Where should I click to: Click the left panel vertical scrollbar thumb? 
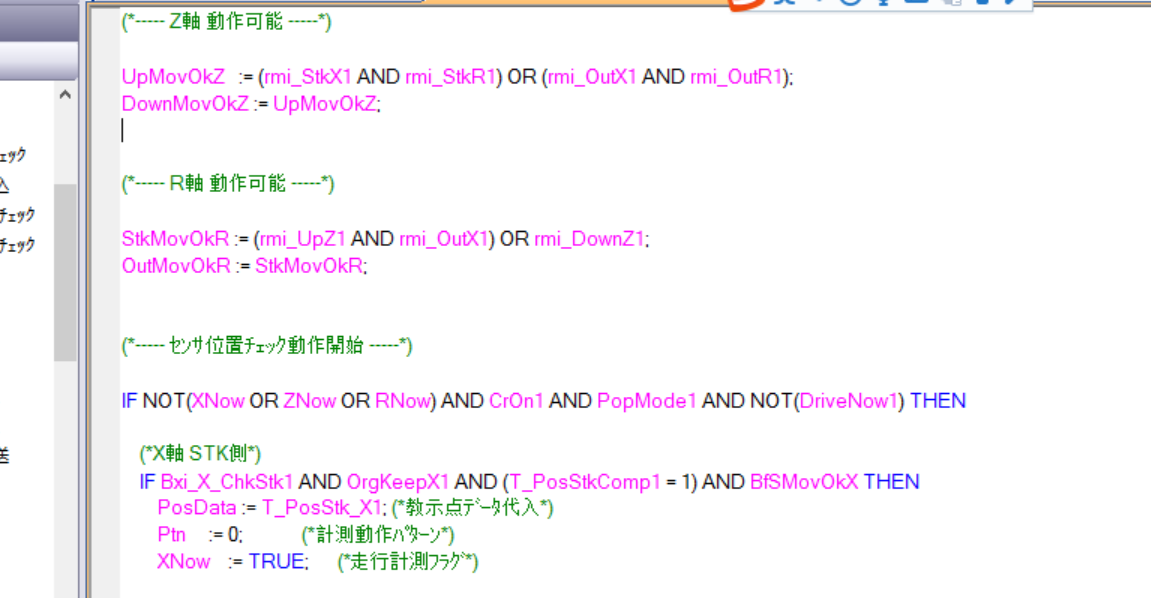pyautogui.click(x=64, y=270)
